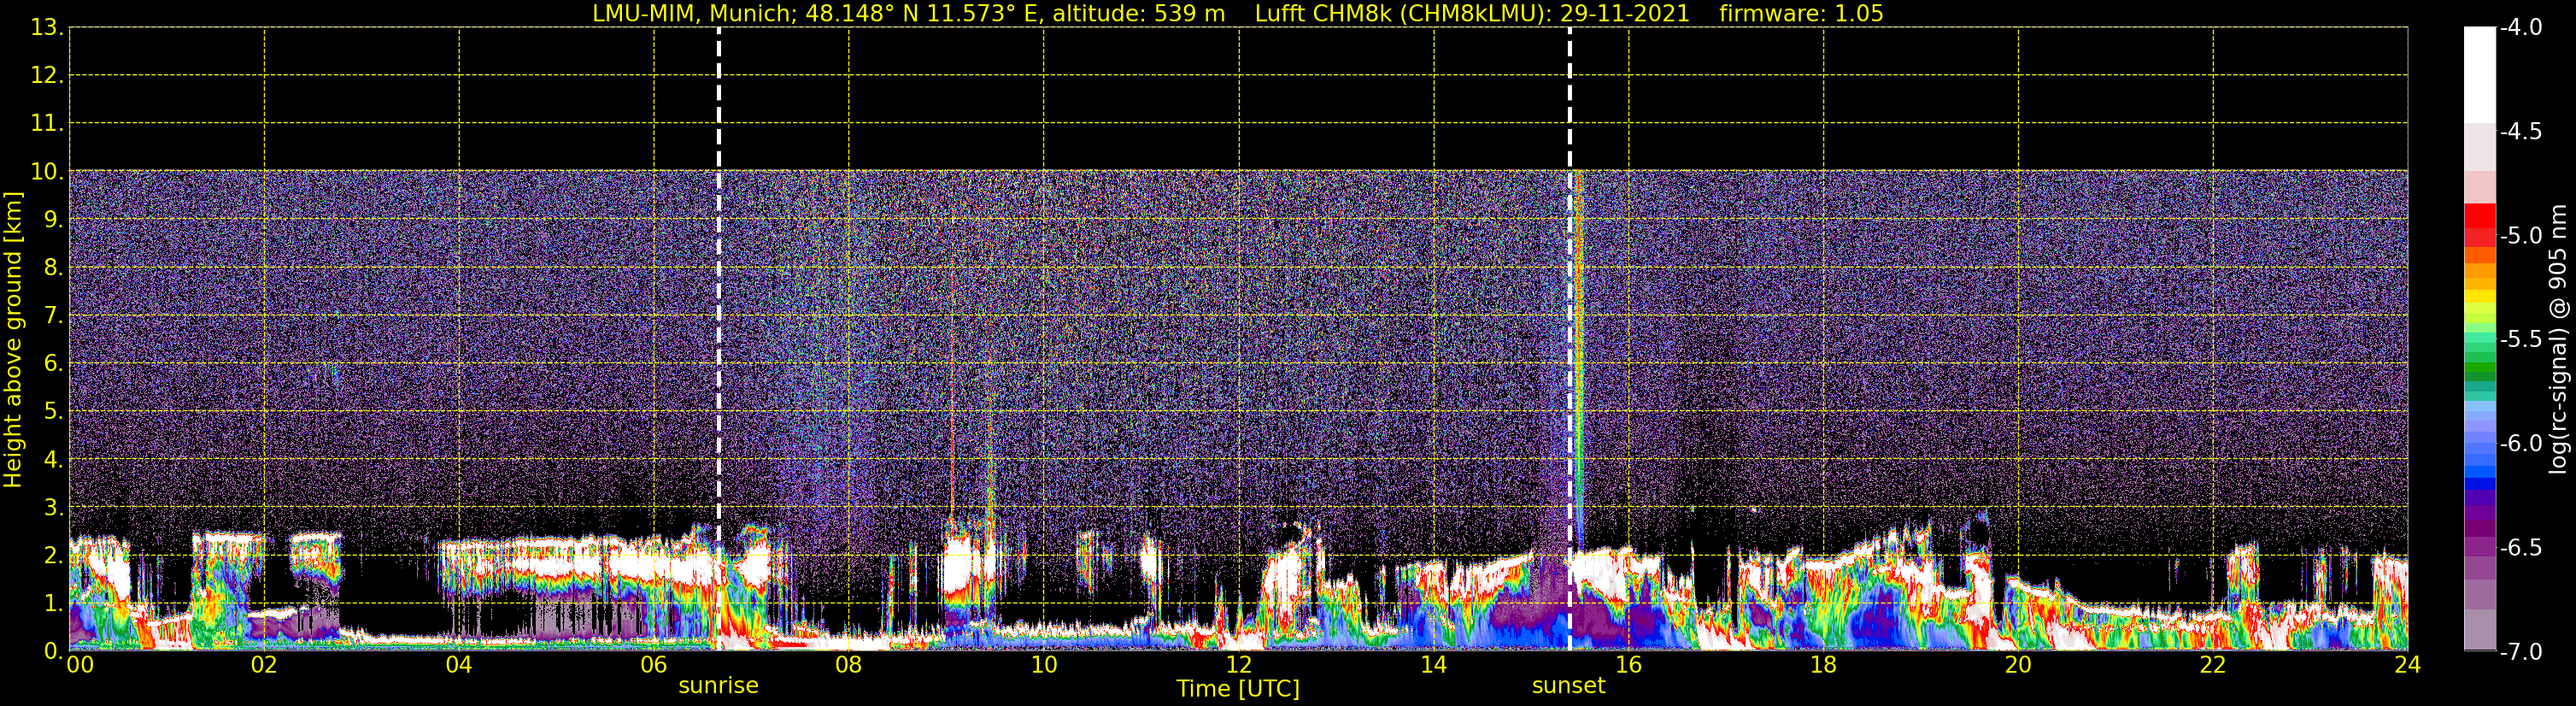Click the y-axis tick label '9.'
This screenshot has width=2576, height=706.
point(53,220)
